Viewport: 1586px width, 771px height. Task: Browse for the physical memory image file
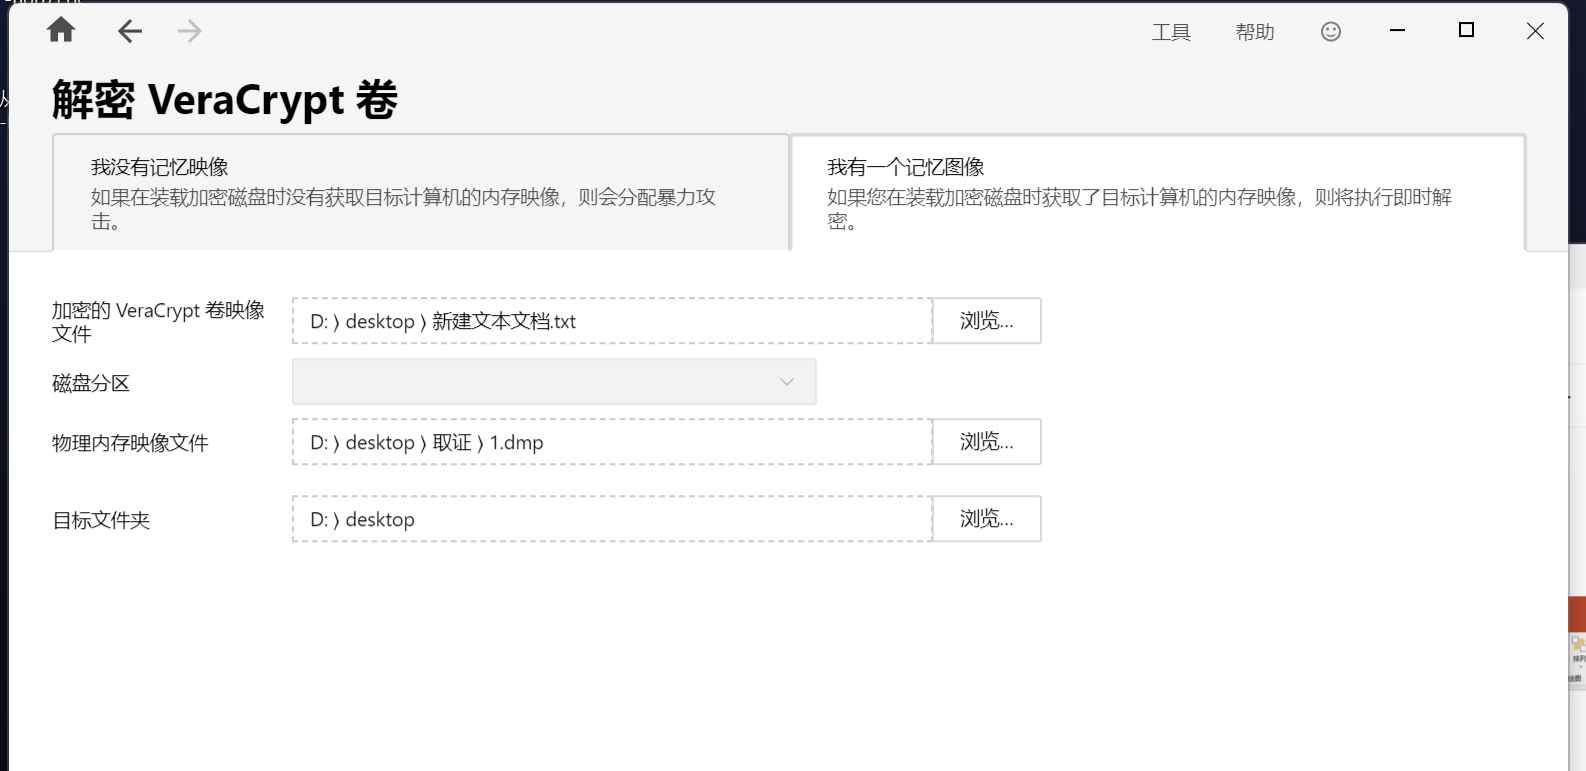(987, 442)
